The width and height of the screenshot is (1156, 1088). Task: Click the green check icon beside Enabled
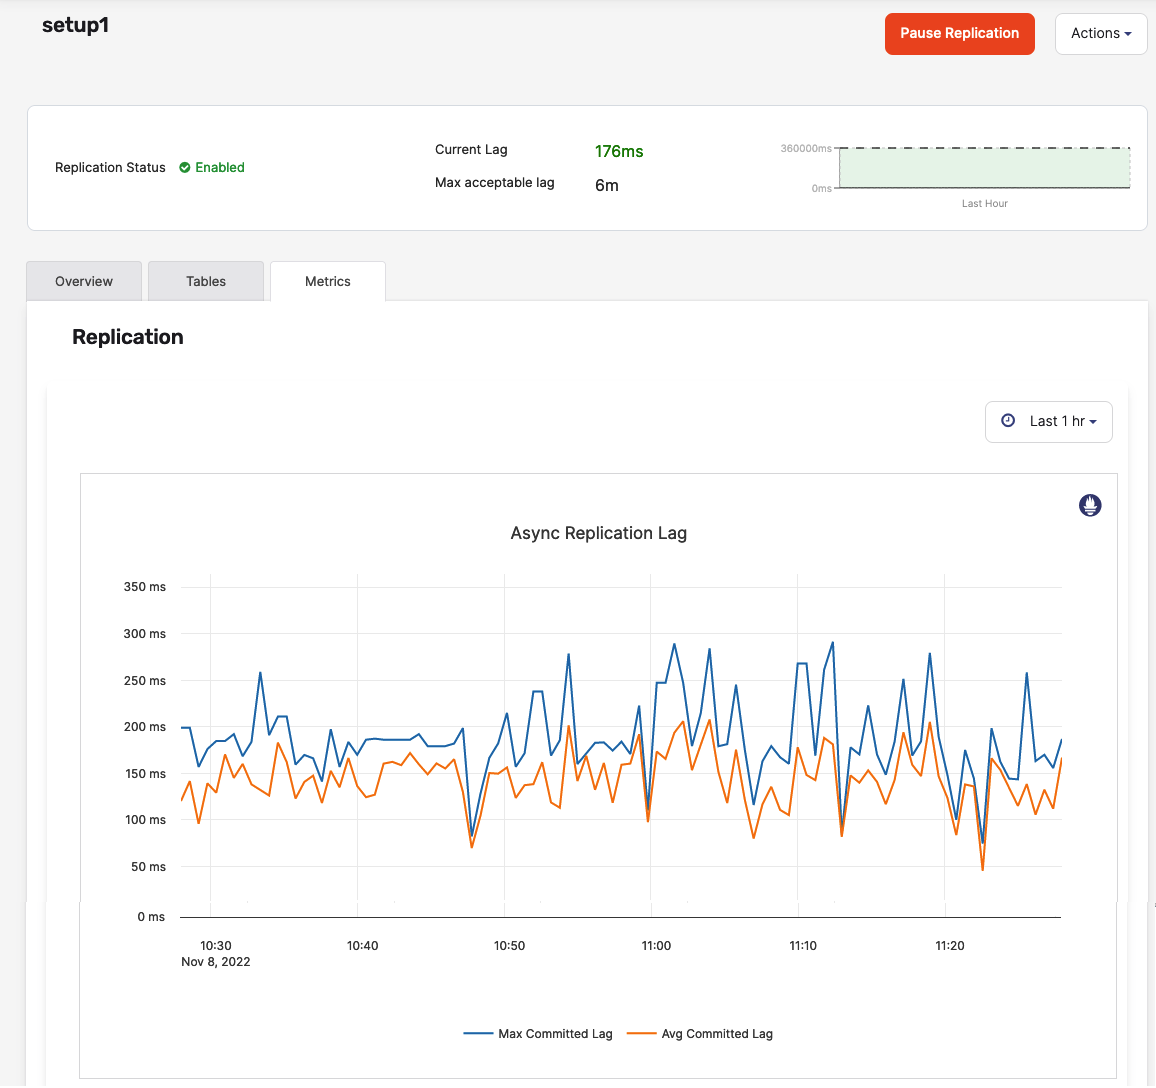click(x=184, y=168)
